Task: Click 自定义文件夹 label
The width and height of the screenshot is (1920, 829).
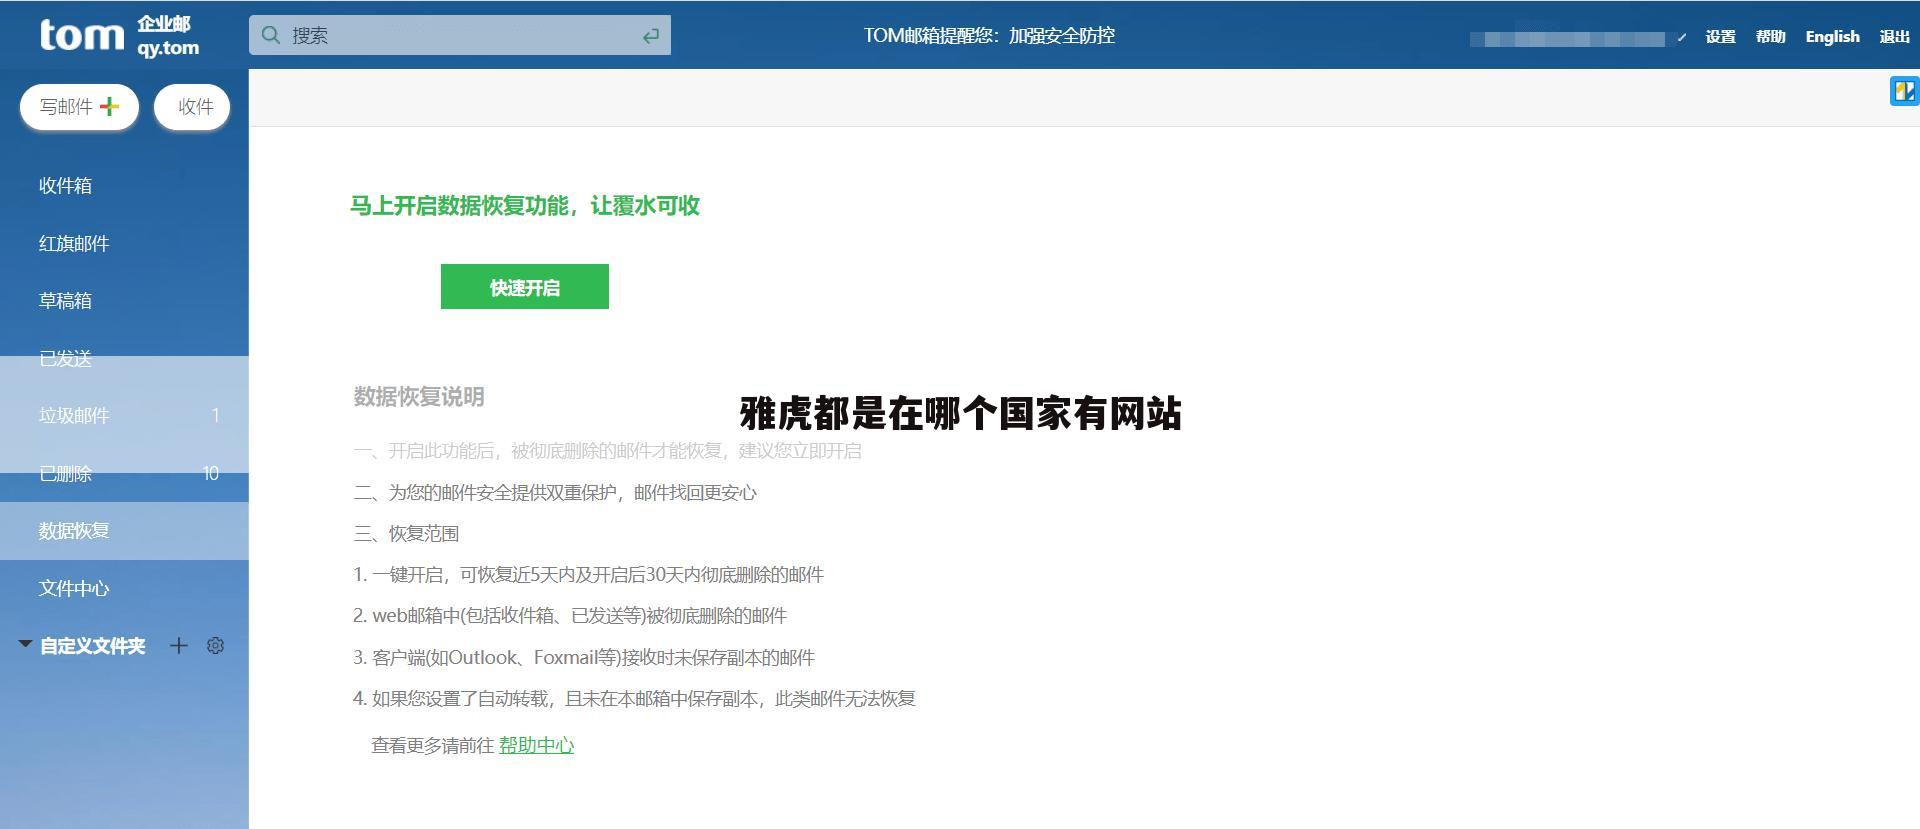Action: click(93, 646)
